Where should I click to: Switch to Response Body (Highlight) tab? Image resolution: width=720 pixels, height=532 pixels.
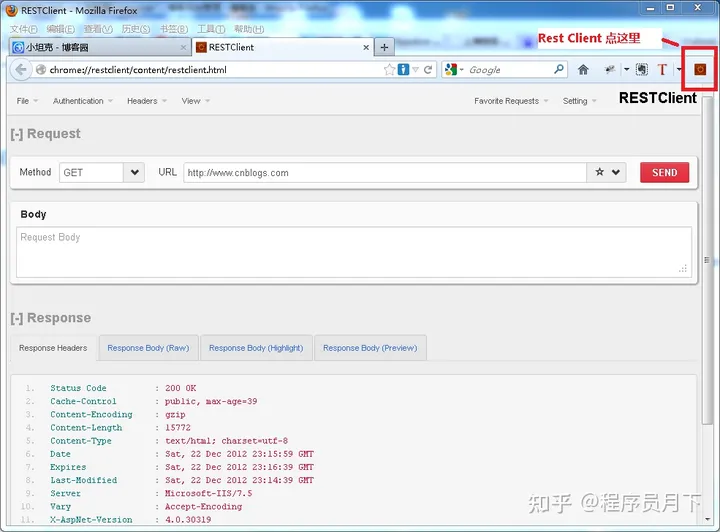[x=256, y=348]
